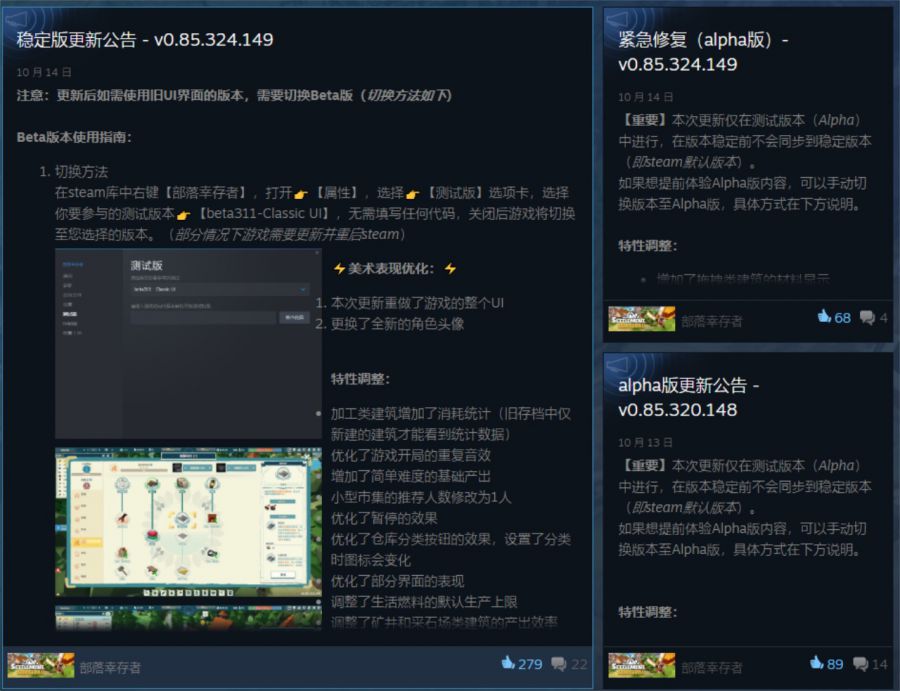Open the 测试版 properties dialog screenshot

coord(188,343)
